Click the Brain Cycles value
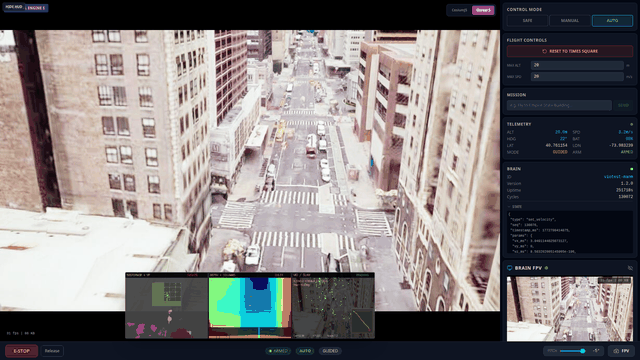Image resolution: width=640 pixels, height=360 pixels. tap(626, 197)
